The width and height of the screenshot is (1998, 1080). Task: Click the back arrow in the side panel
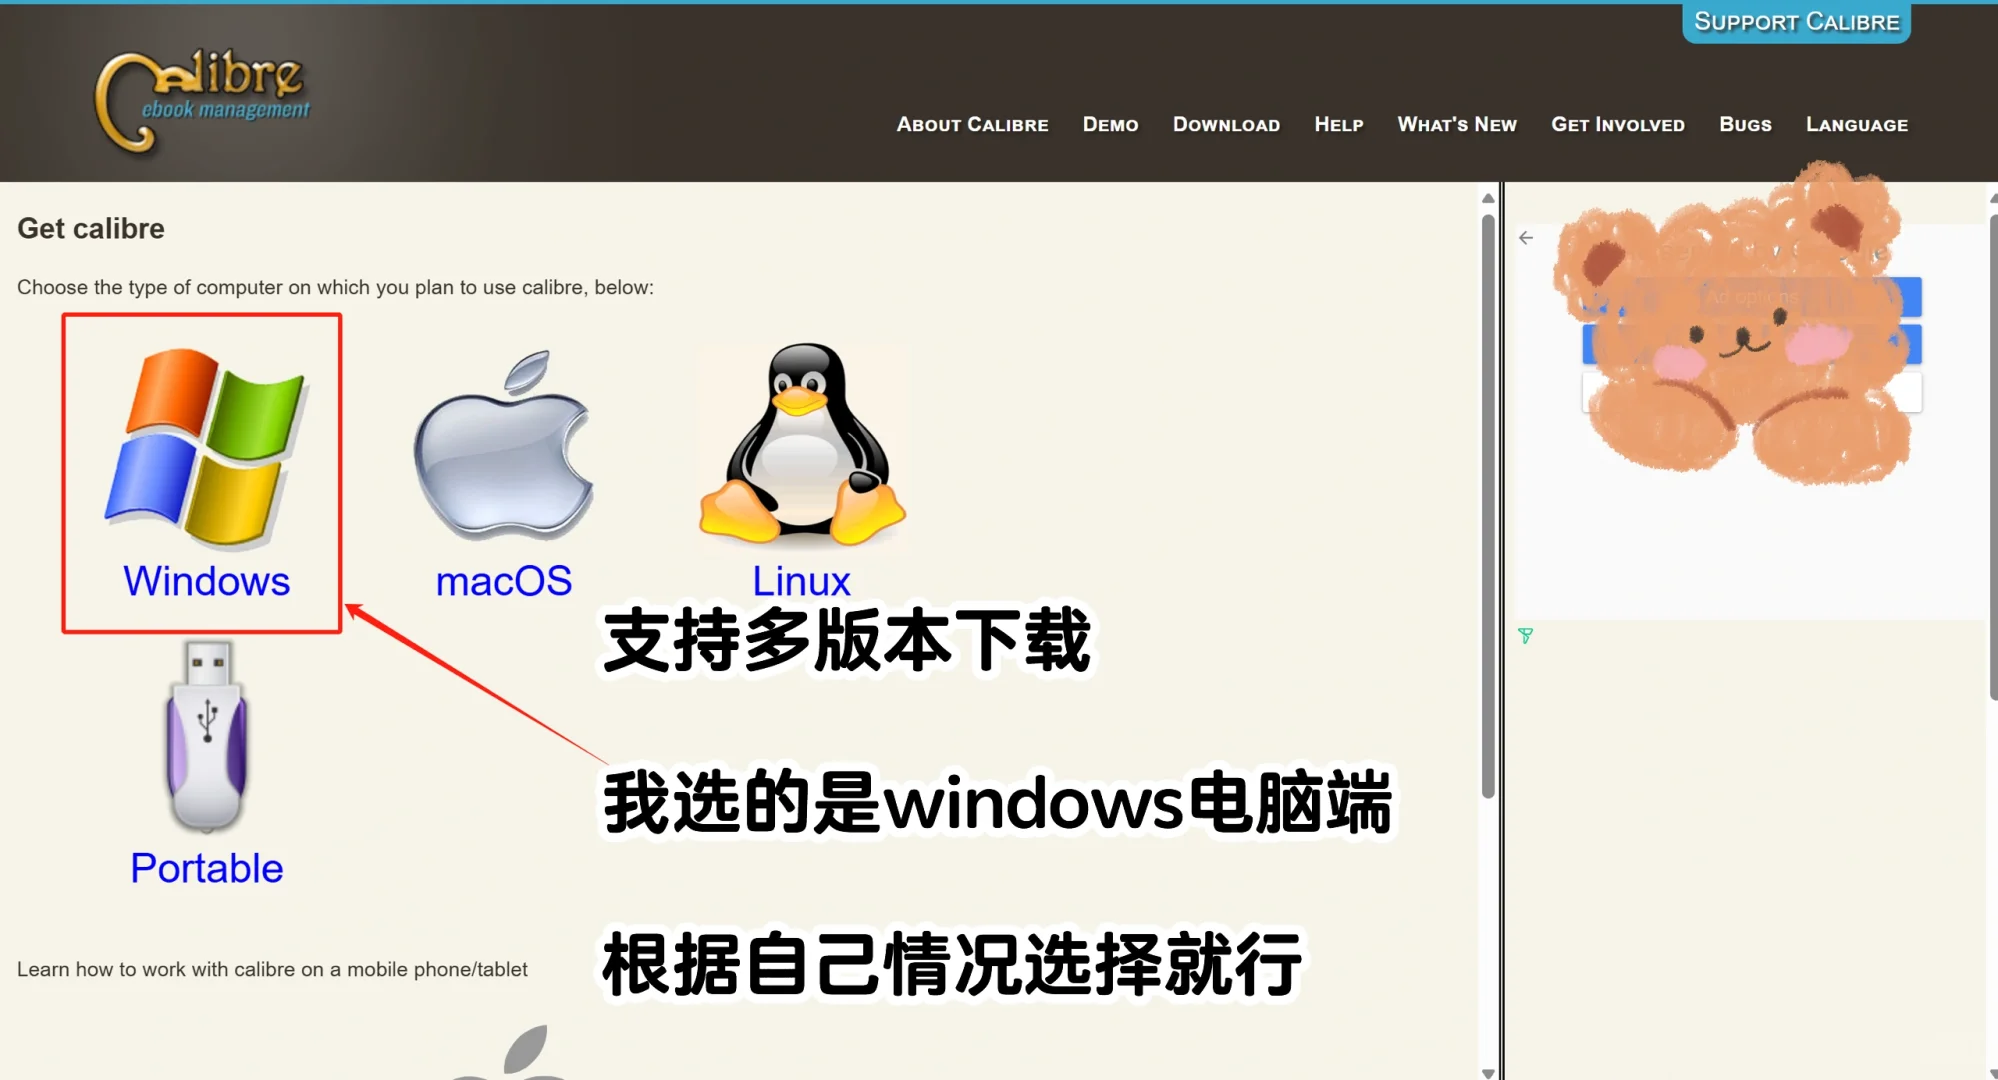(x=1525, y=238)
